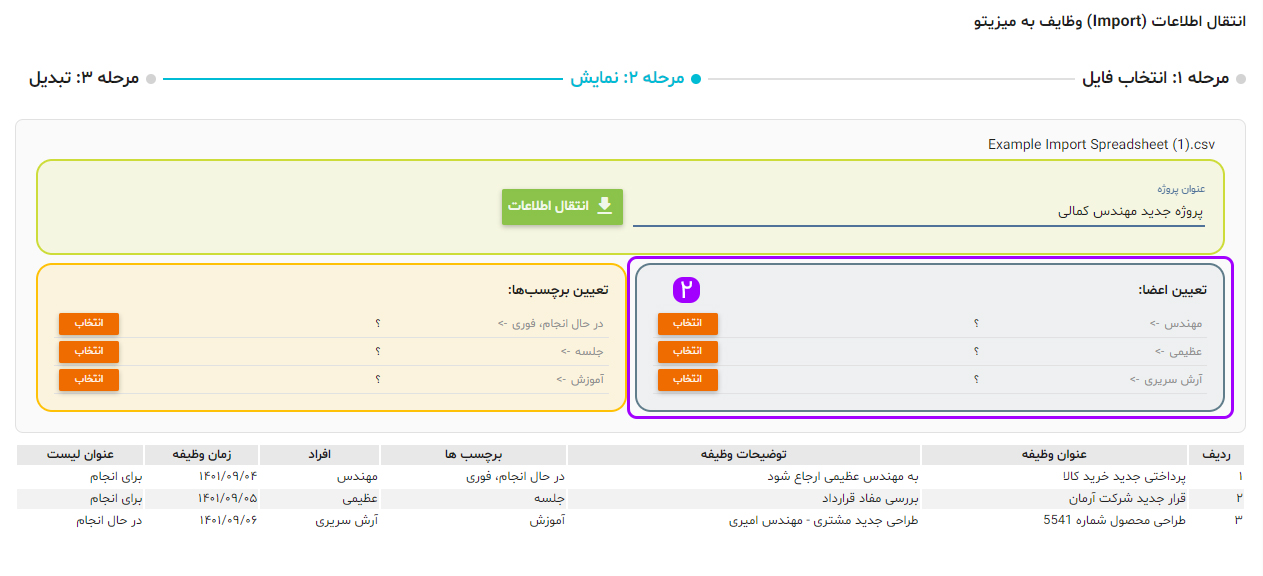Click انتخاب for label آموزش
The image size is (1263, 576).
89,379
